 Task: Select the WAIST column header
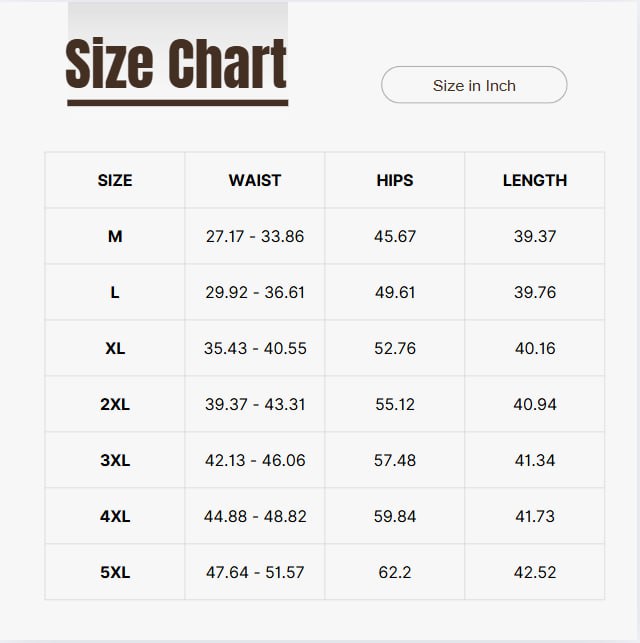pyautogui.click(x=255, y=181)
